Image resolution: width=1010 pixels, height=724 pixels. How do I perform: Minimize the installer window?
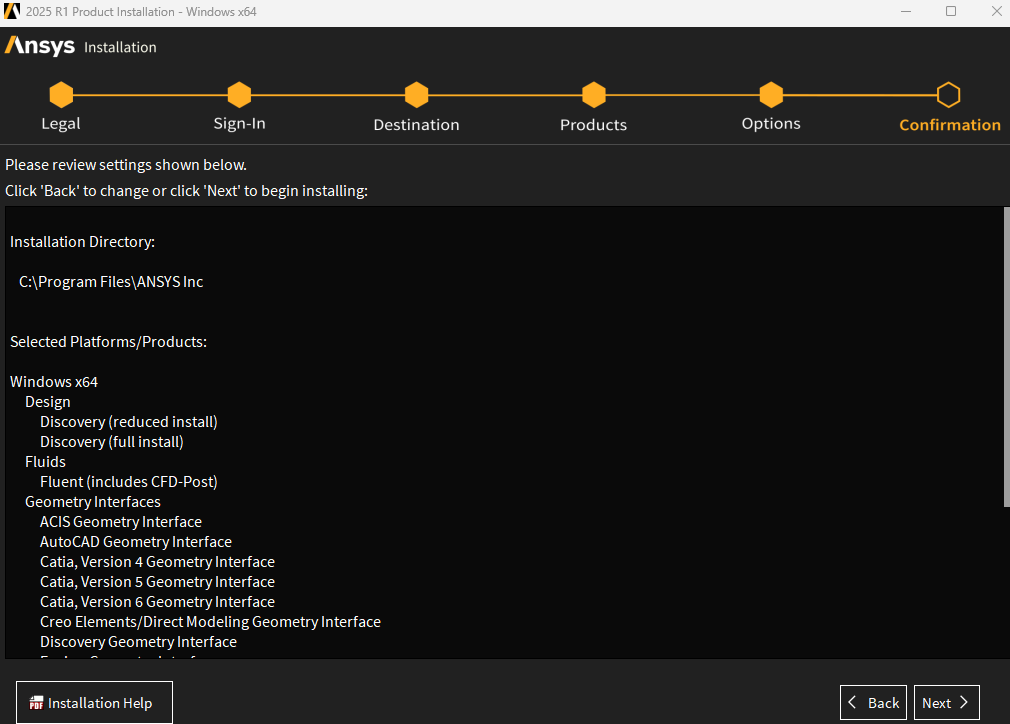(906, 12)
